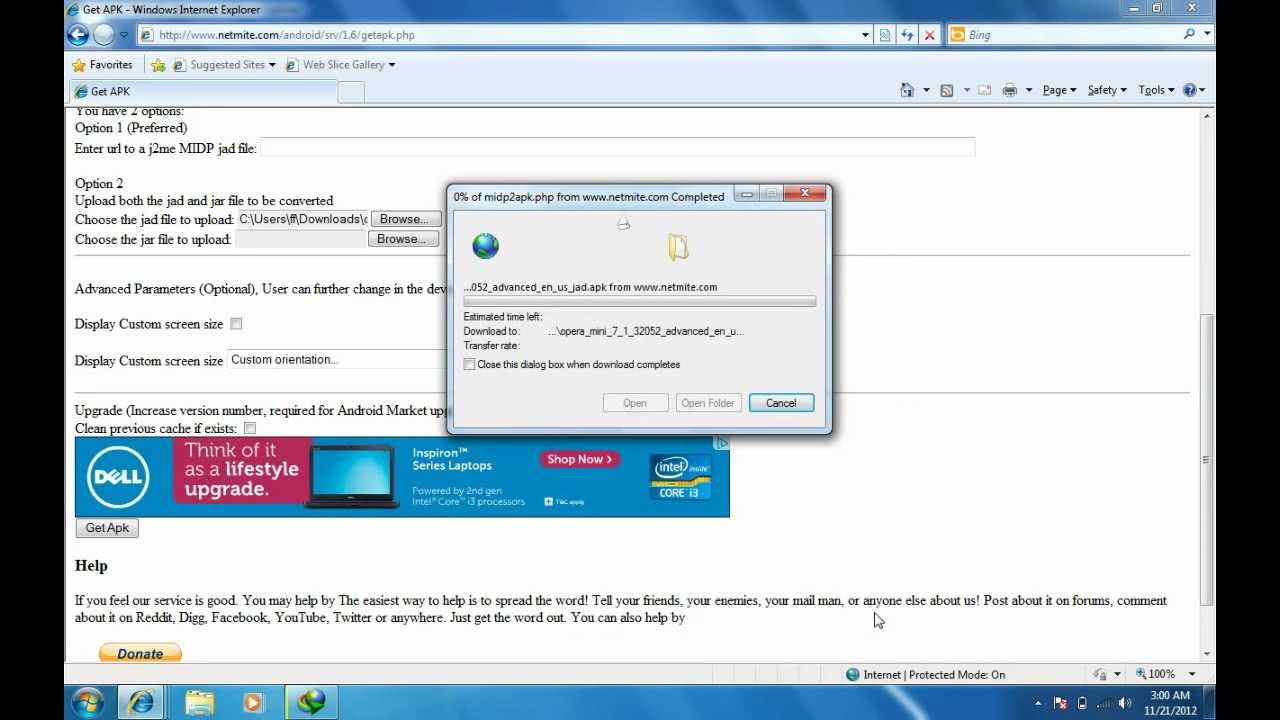This screenshot has width=1280, height=720.
Task: Open a new tab with the blank tab
Action: 351,92
